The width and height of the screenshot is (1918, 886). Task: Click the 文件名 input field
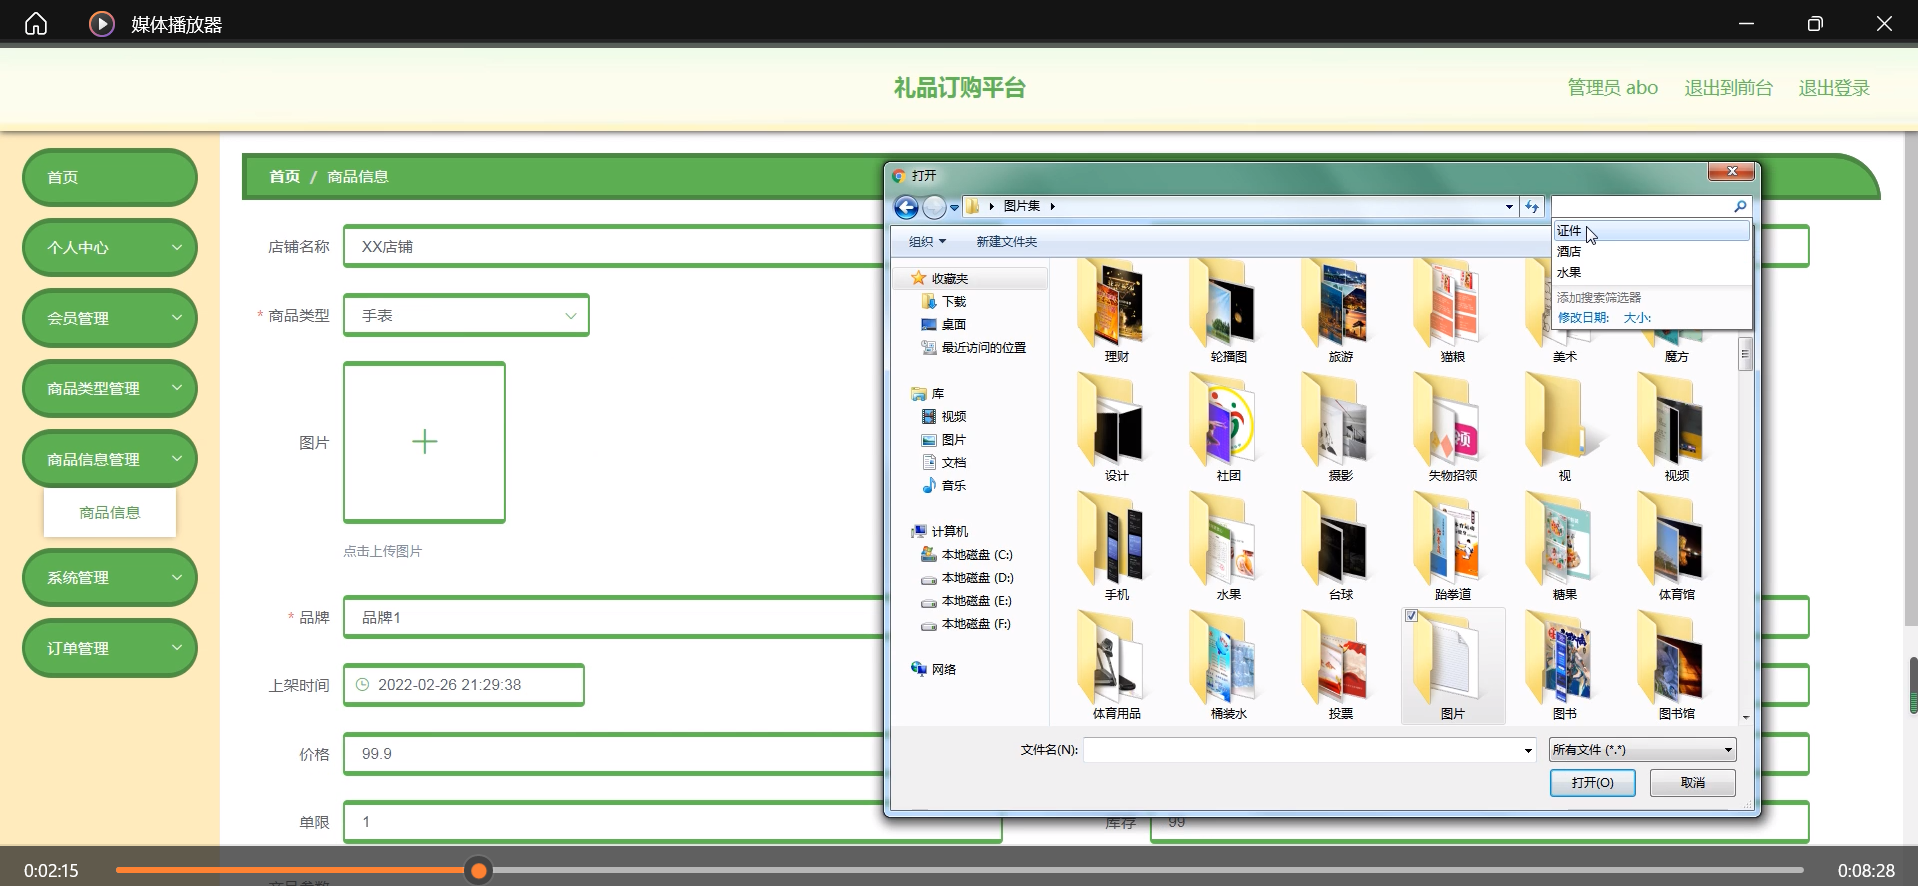pos(1301,750)
